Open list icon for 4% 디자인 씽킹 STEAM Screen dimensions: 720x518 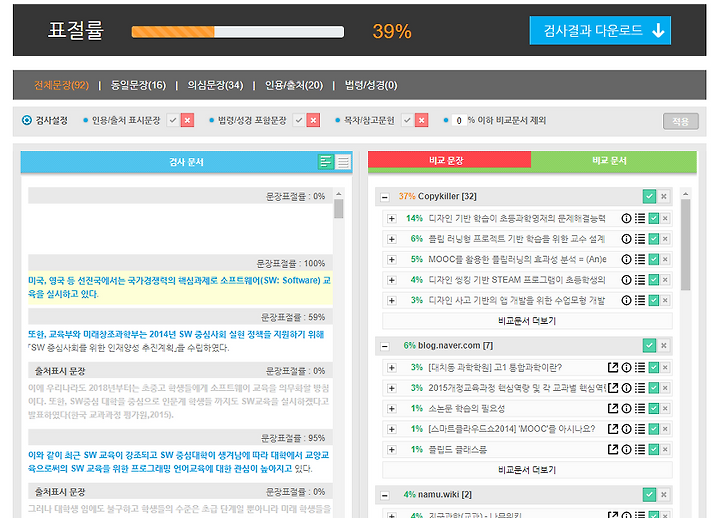coord(640,280)
